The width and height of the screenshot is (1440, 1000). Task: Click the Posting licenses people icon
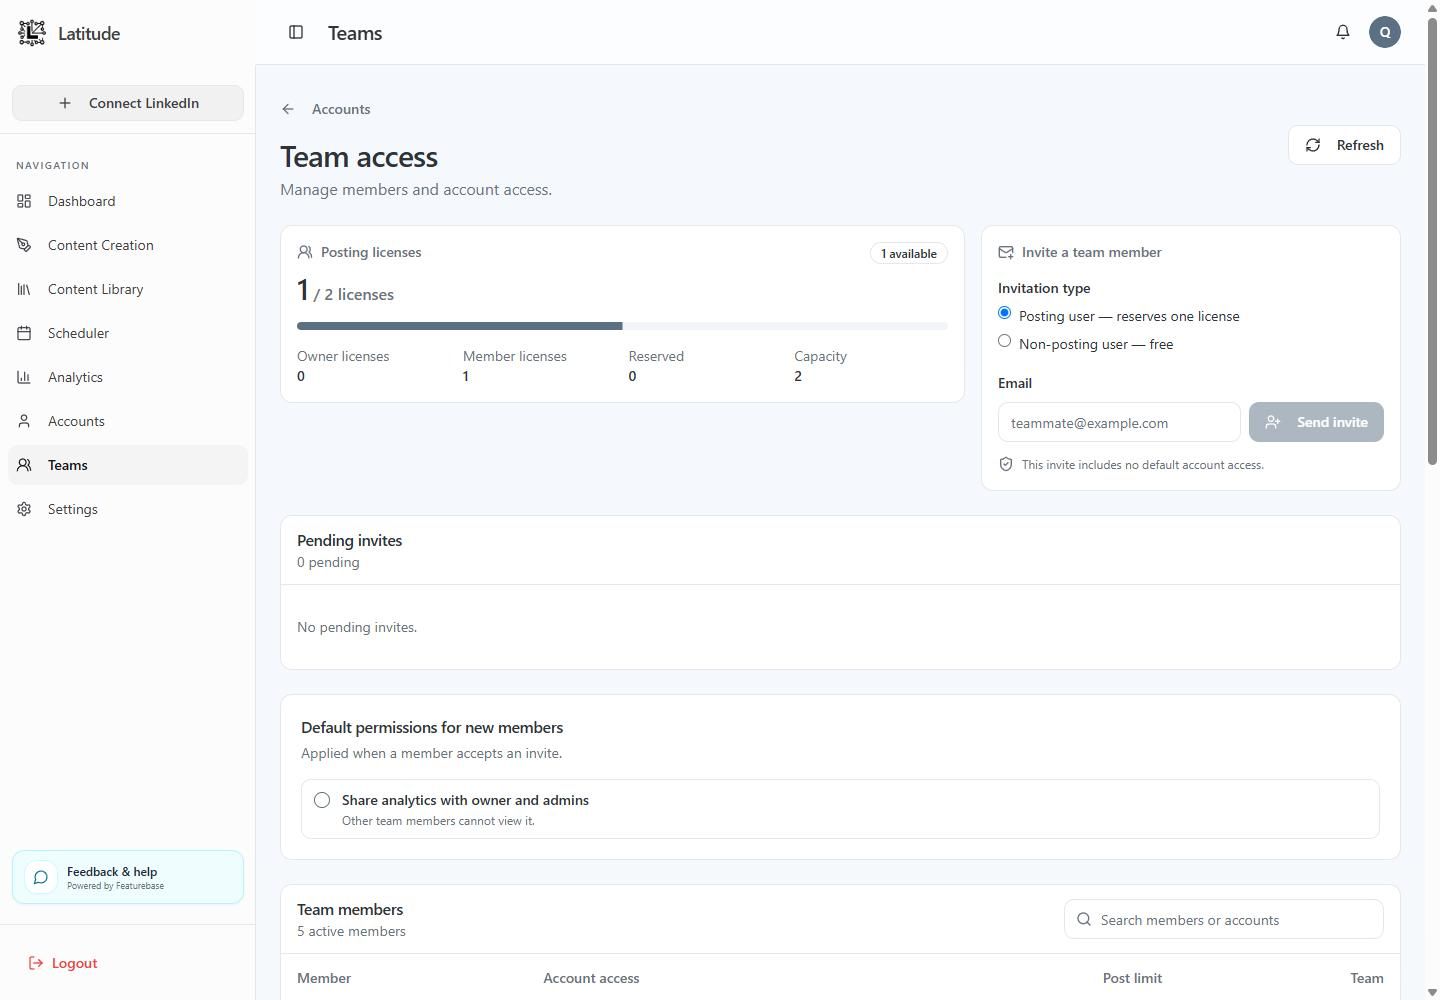[305, 252]
